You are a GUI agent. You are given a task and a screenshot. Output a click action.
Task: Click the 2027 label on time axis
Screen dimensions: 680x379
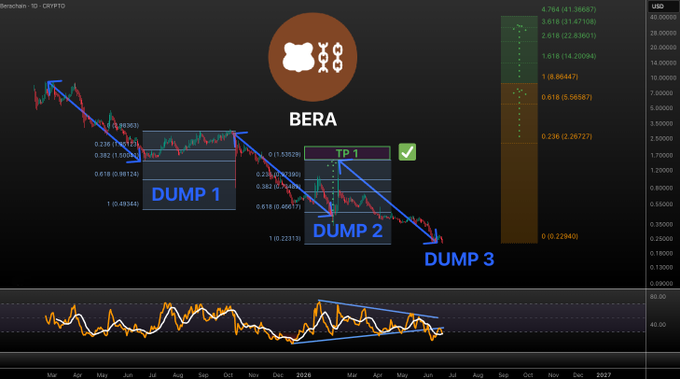(603, 375)
